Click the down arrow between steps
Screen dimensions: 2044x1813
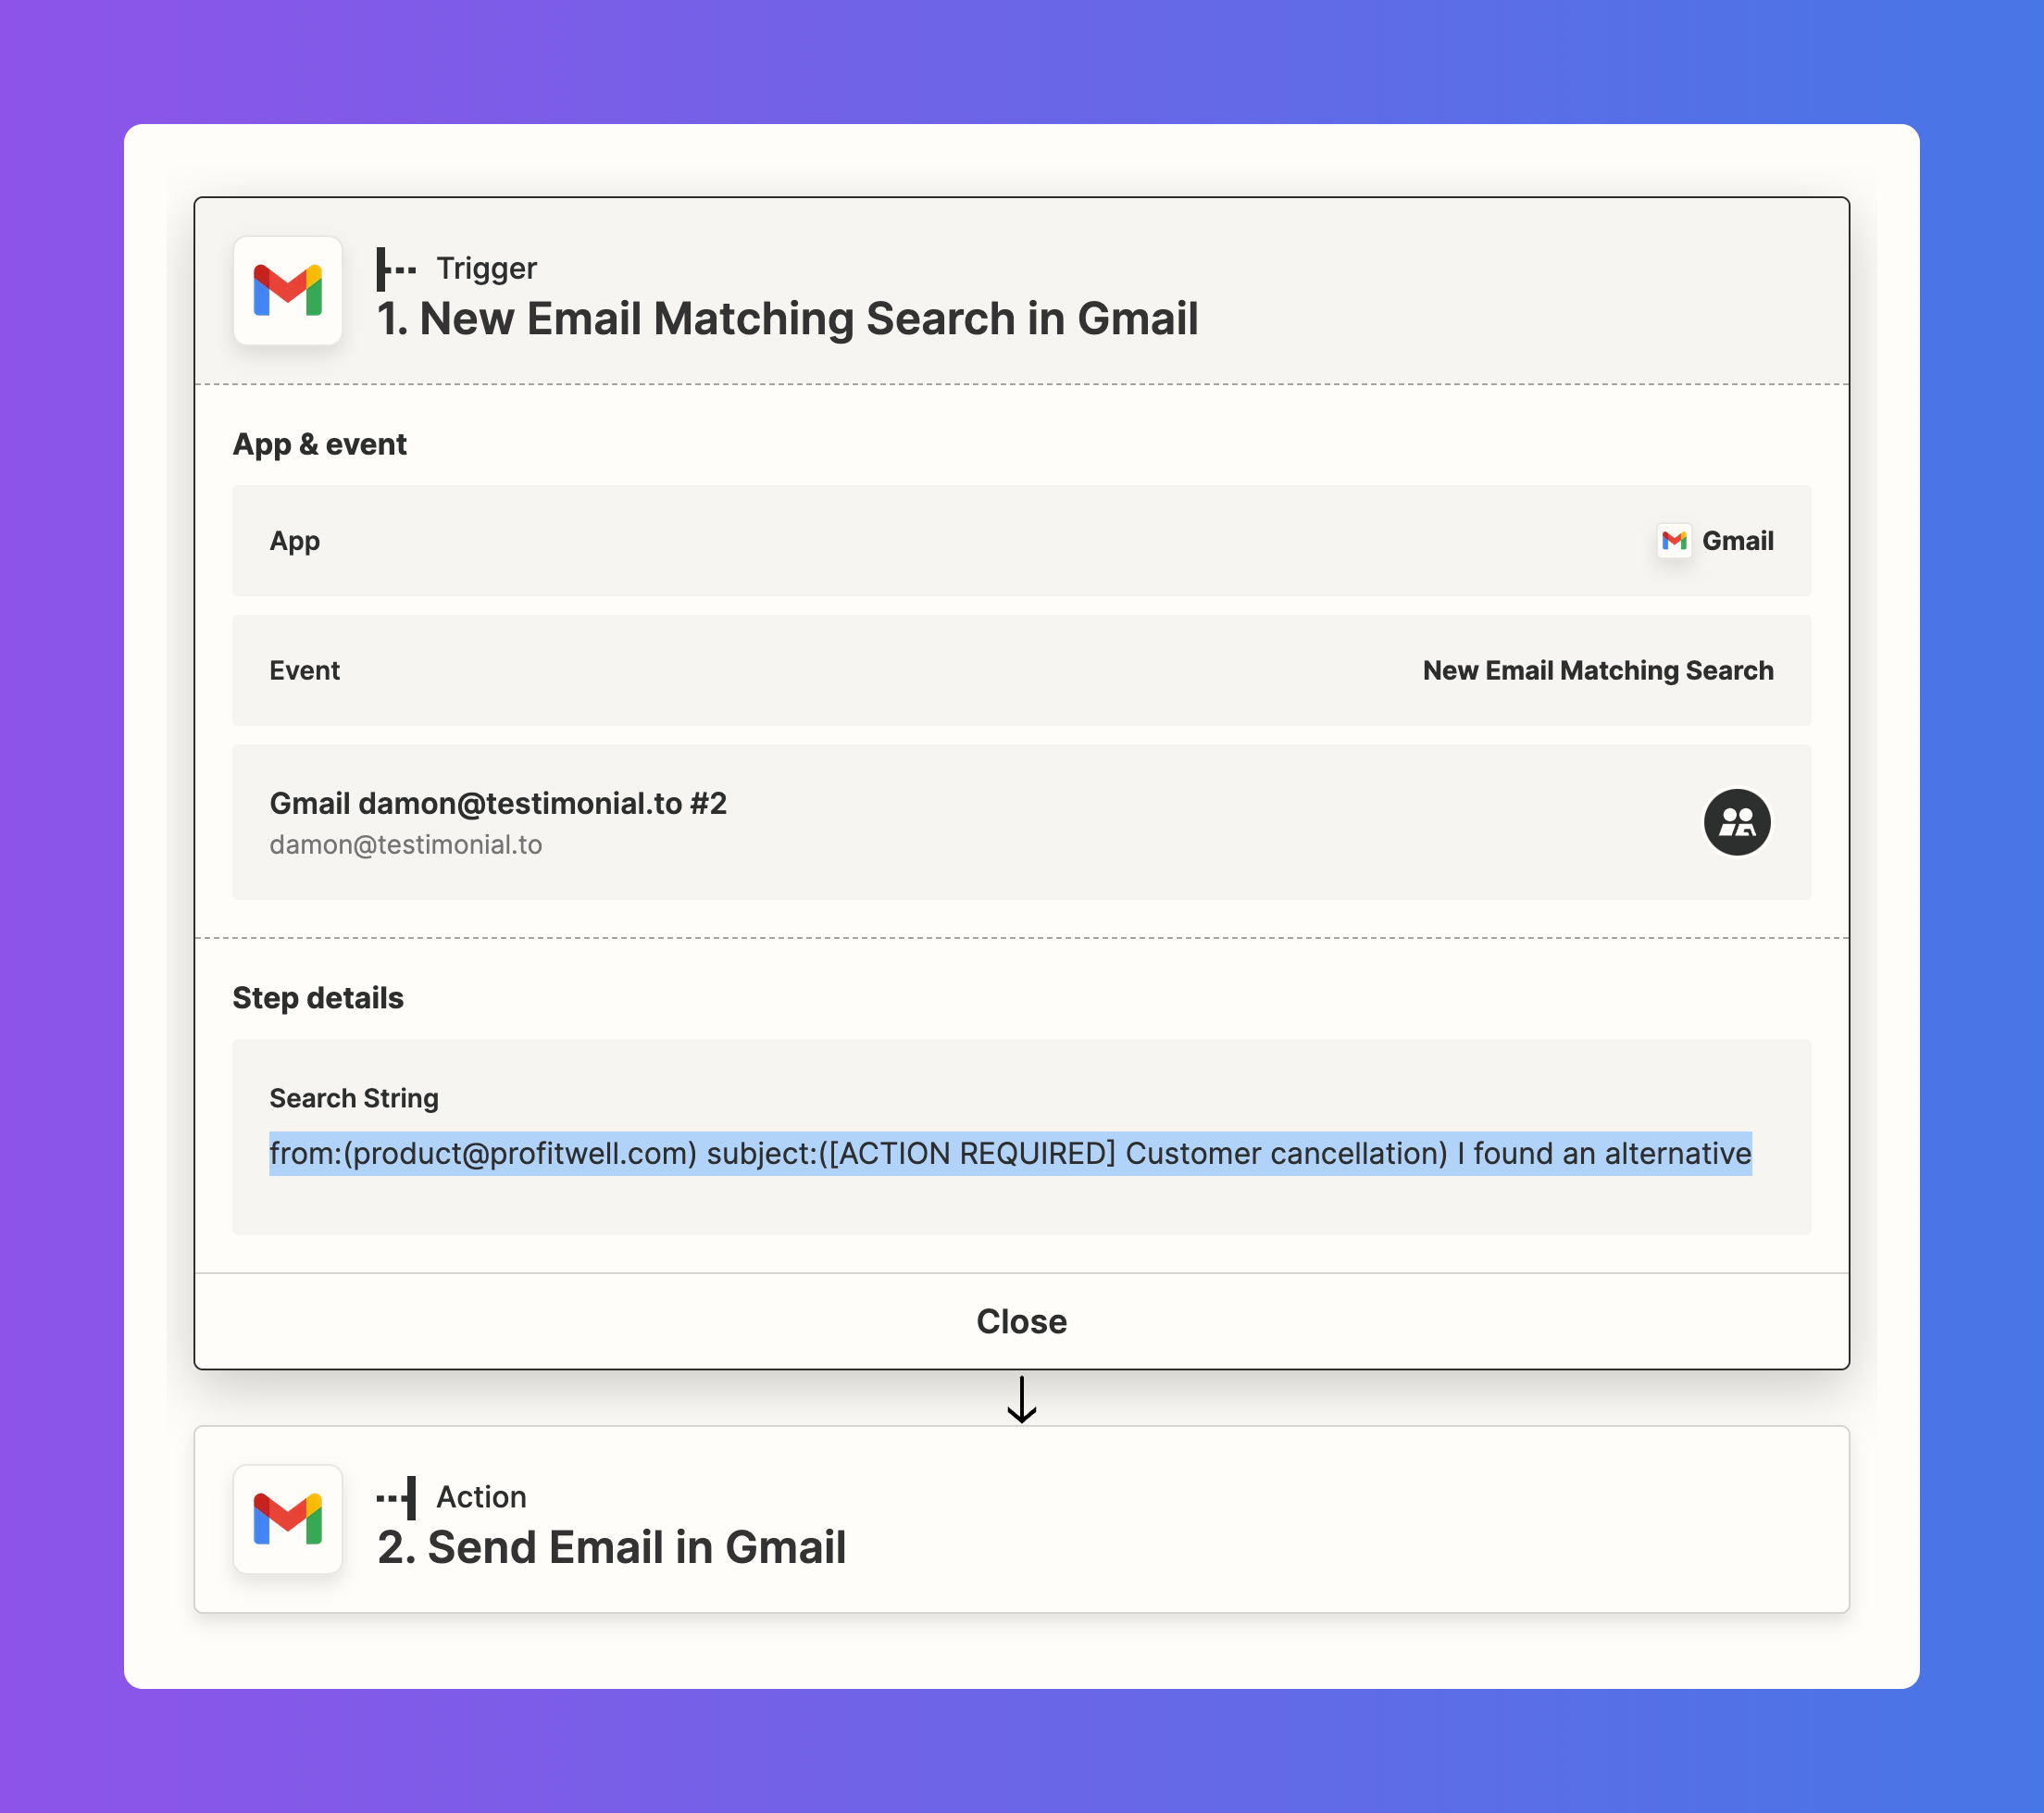click(1021, 1399)
